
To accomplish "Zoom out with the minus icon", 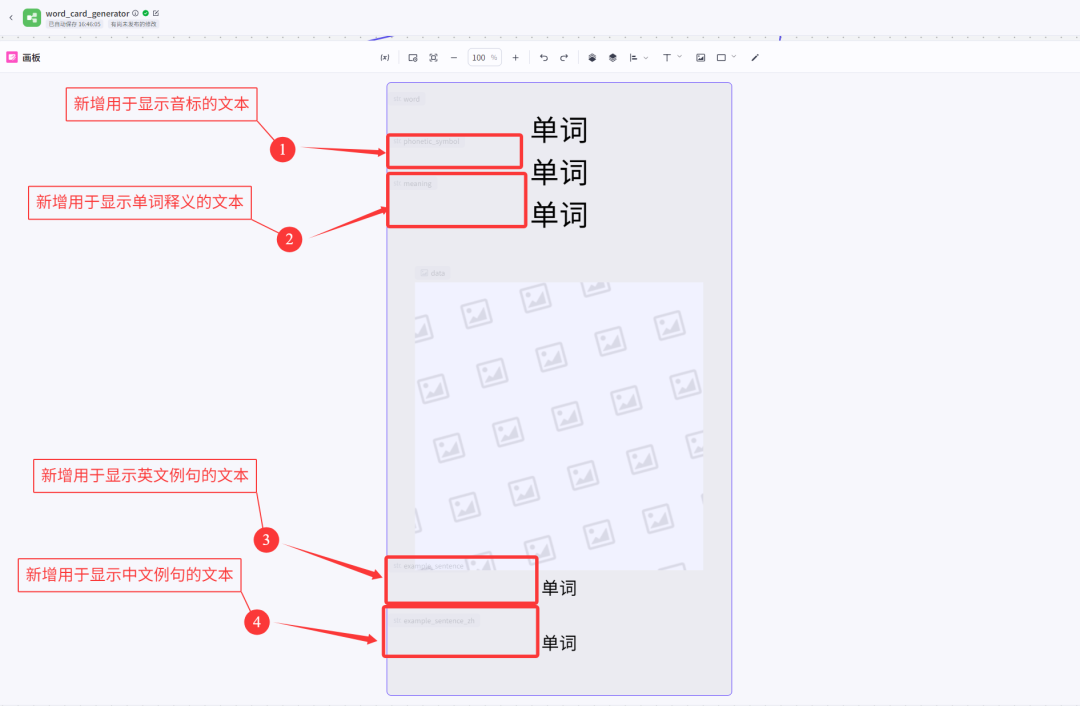I will click(452, 57).
